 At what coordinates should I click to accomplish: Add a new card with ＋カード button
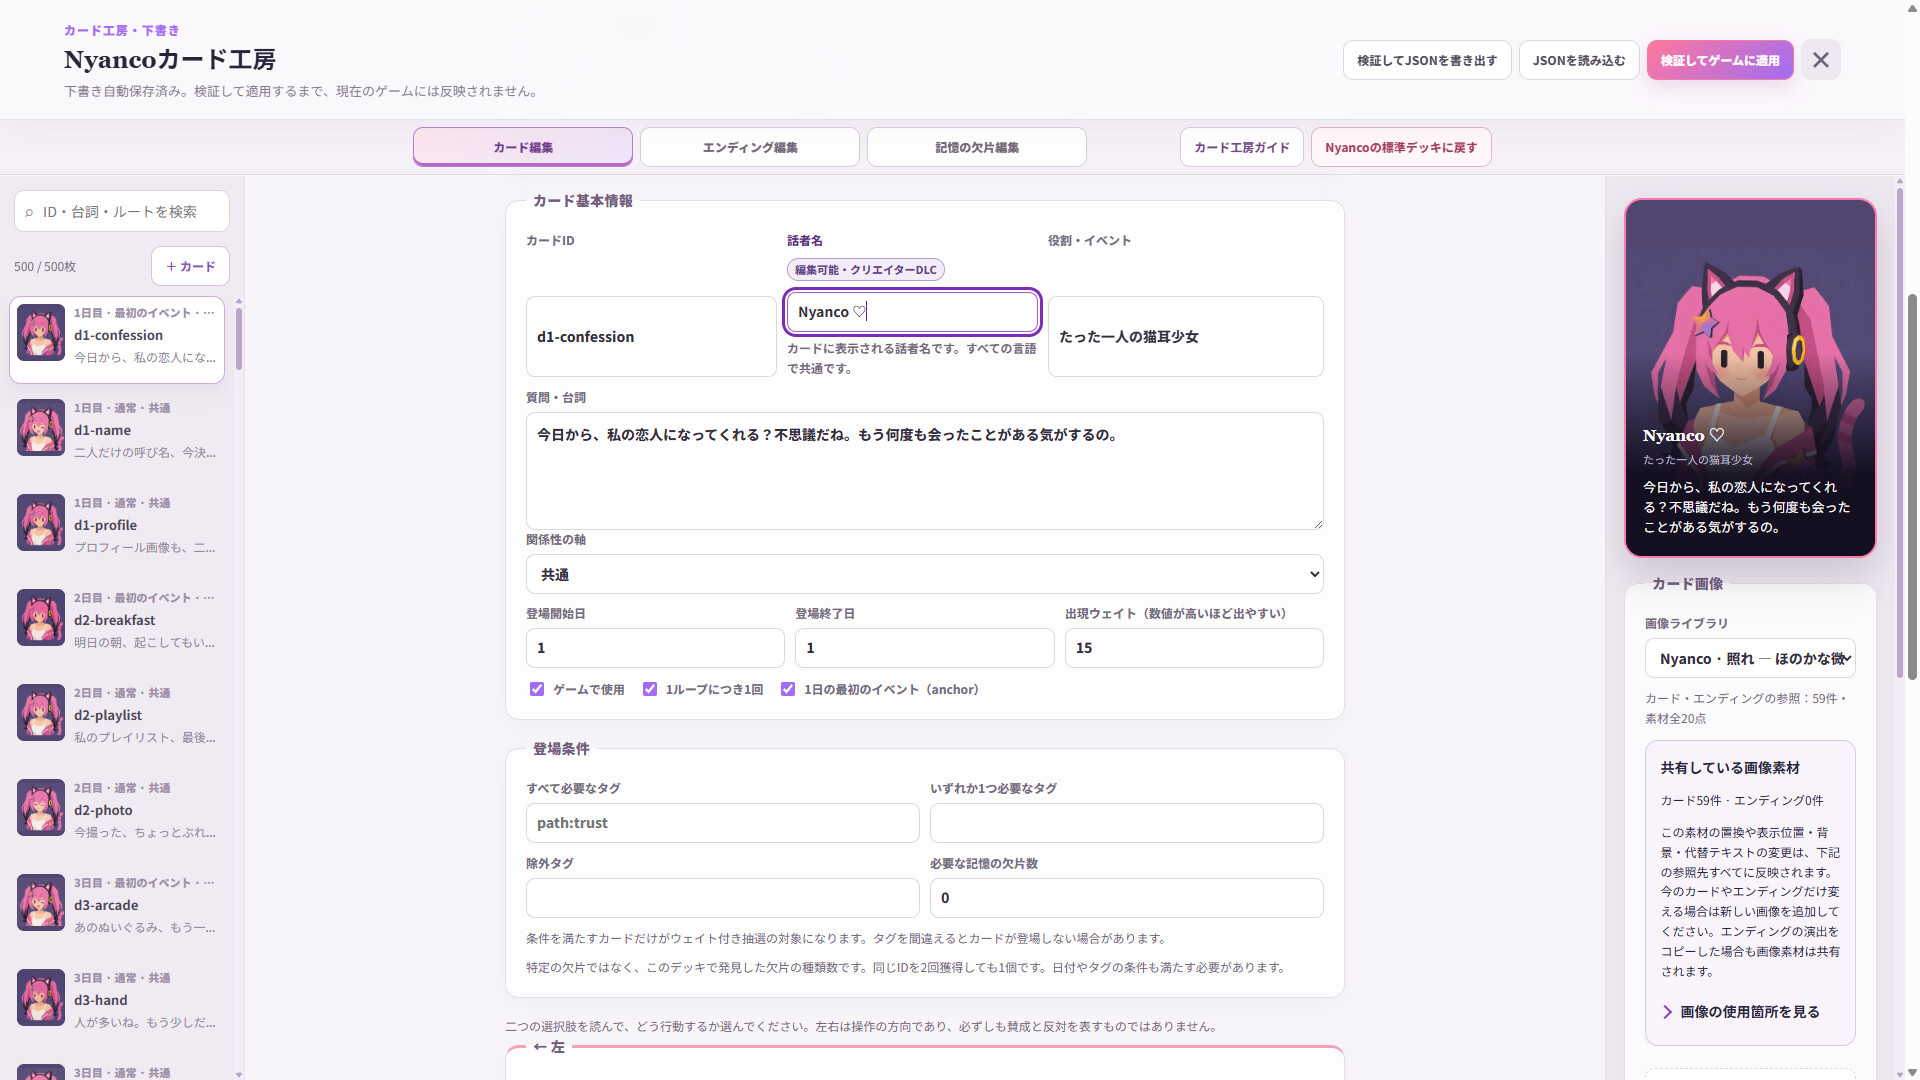(190, 266)
